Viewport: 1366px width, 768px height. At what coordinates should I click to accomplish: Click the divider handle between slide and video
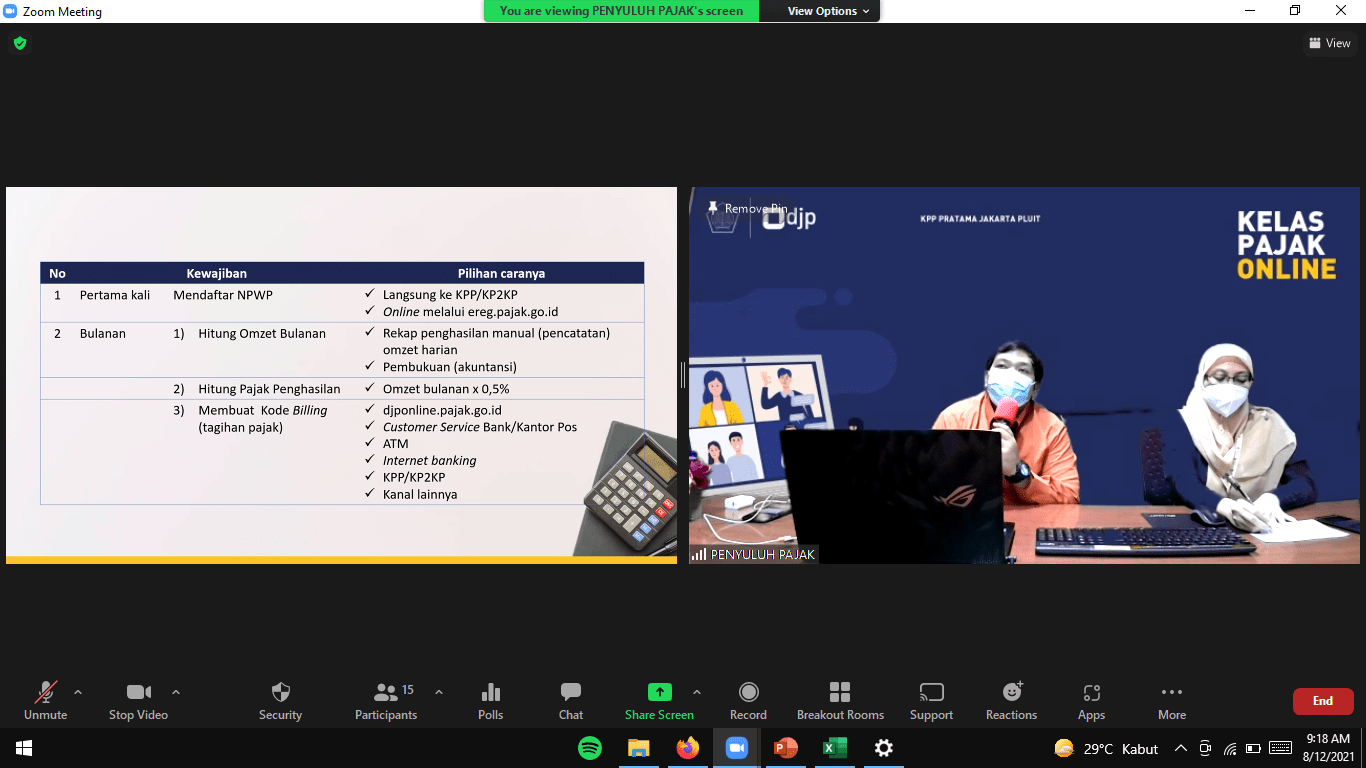pos(683,375)
